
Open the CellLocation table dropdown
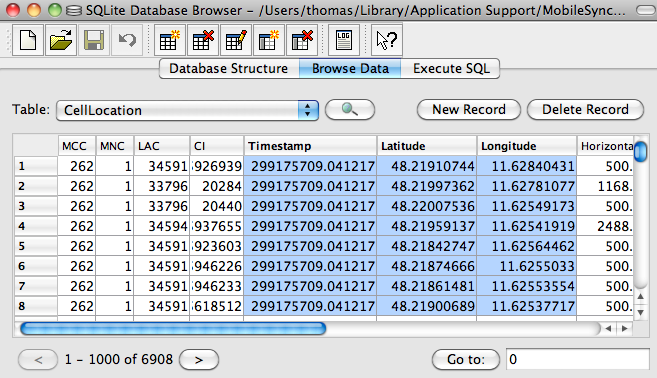pos(187,110)
